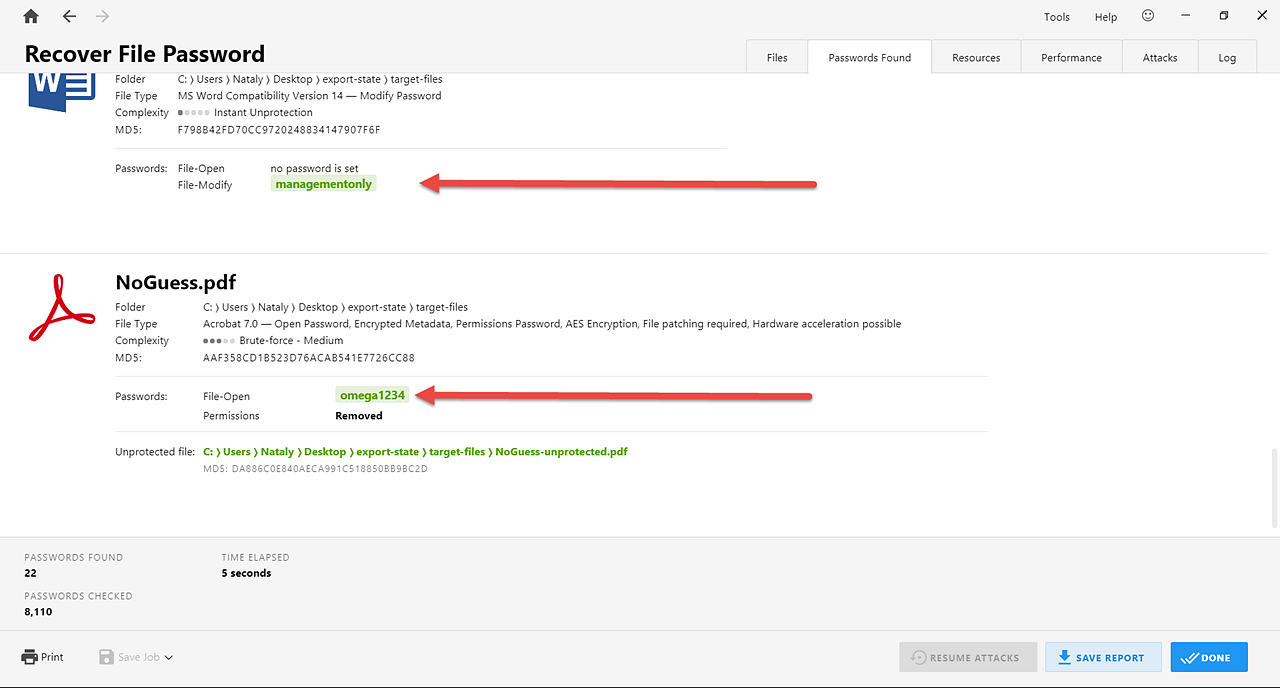Open the Save Job dropdown

[136, 657]
